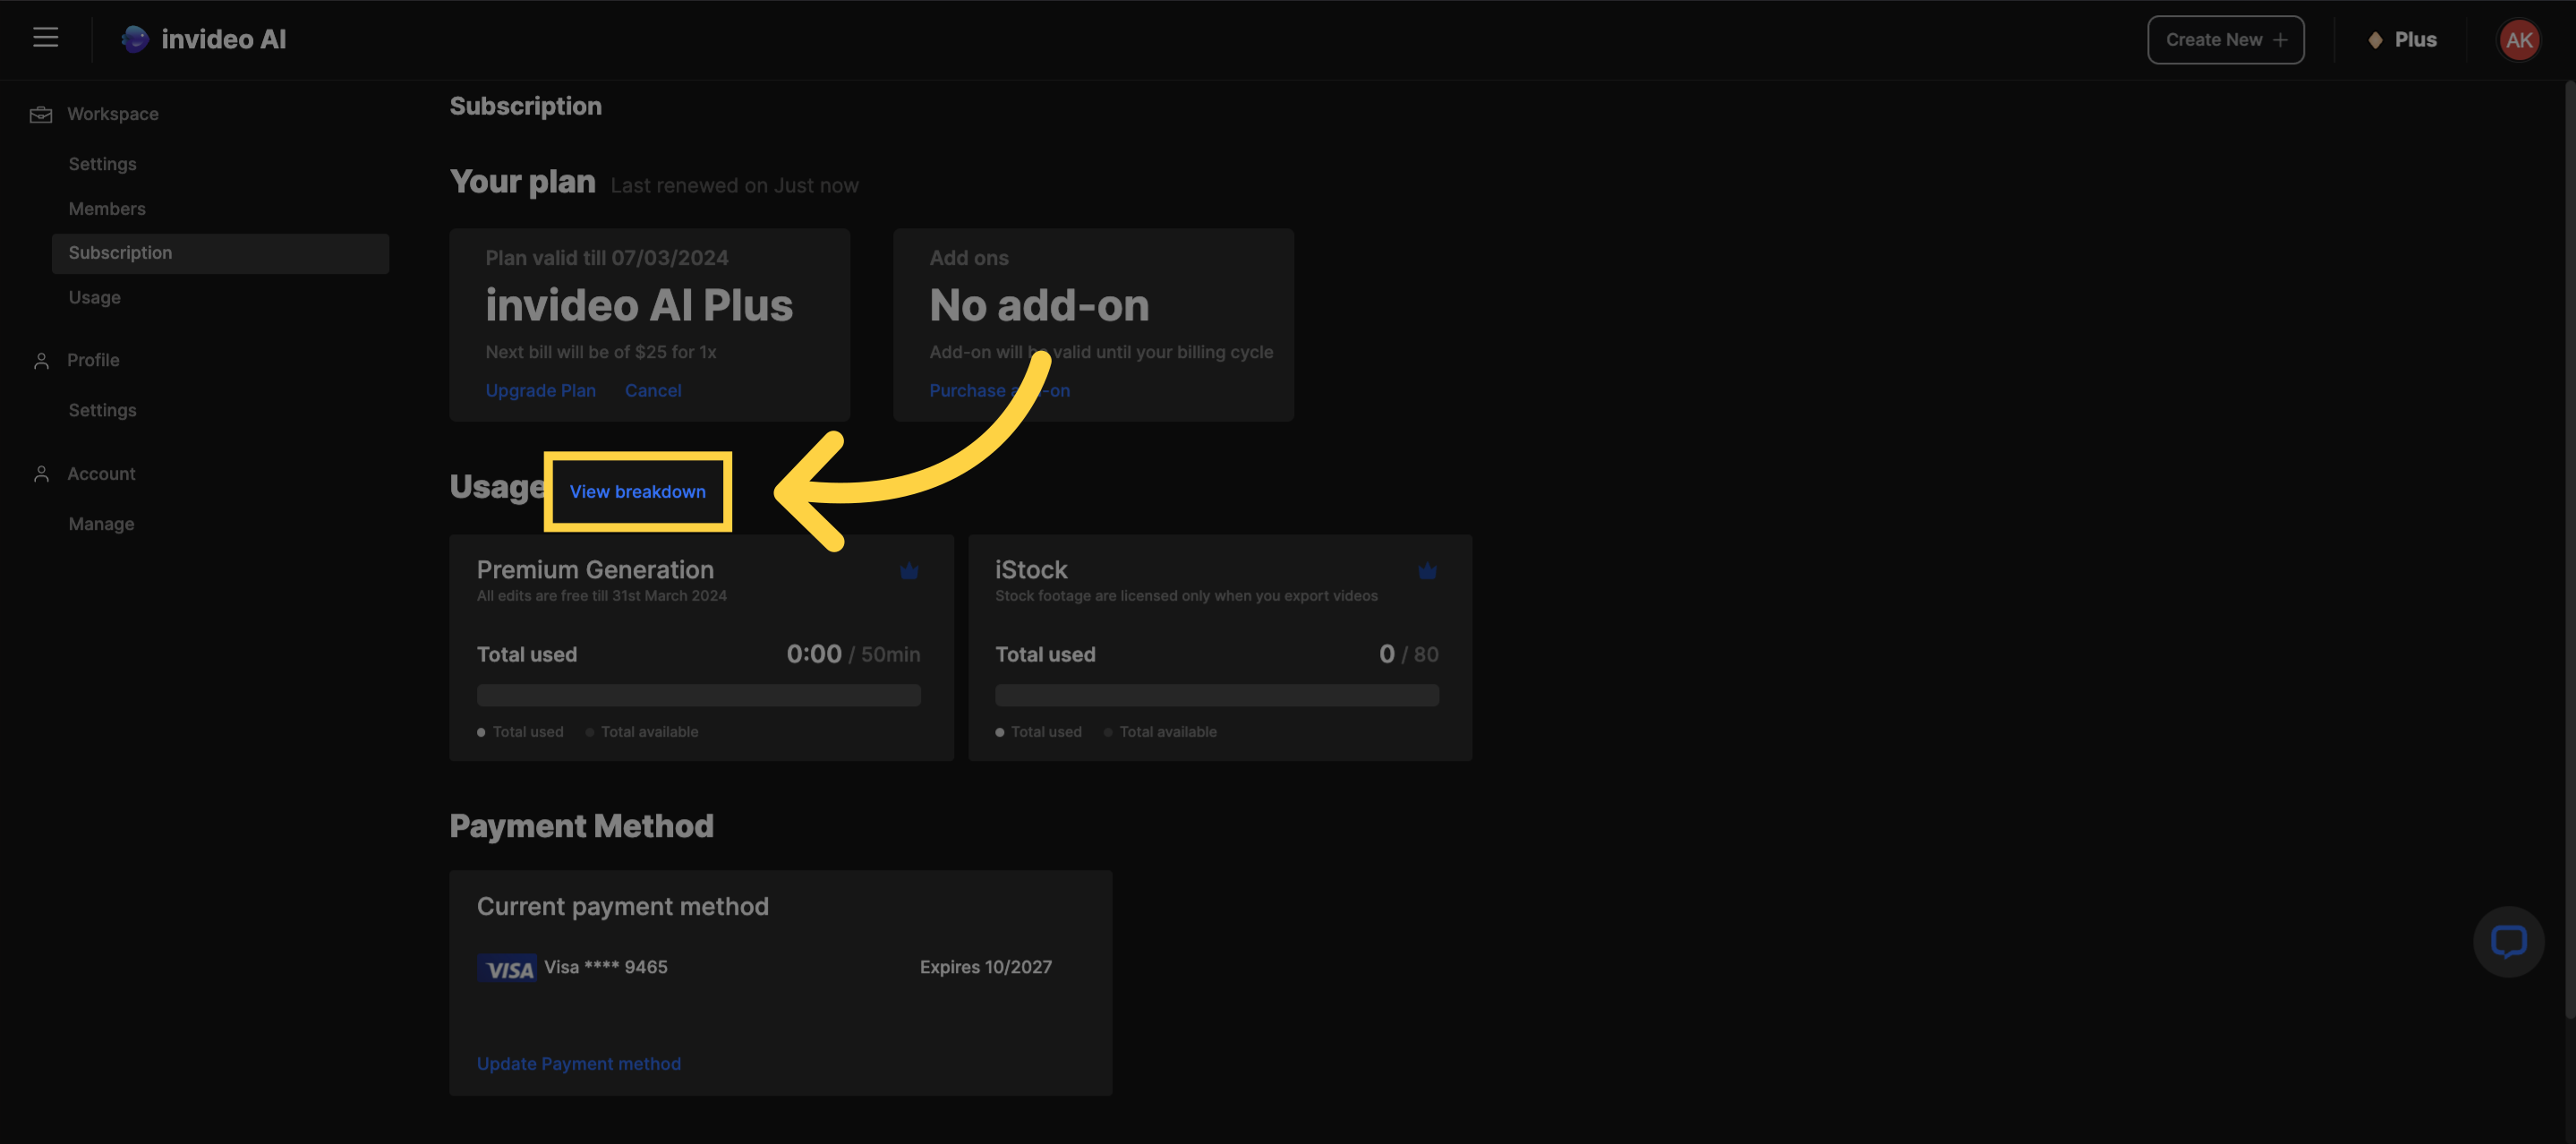Open Profile Settings in the sidebar
The height and width of the screenshot is (1144, 2576).
[x=102, y=410]
